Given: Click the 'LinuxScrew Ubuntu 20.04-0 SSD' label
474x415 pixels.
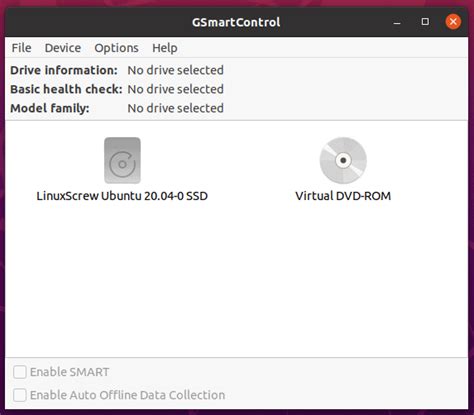Looking at the screenshot, I should [122, 196].
